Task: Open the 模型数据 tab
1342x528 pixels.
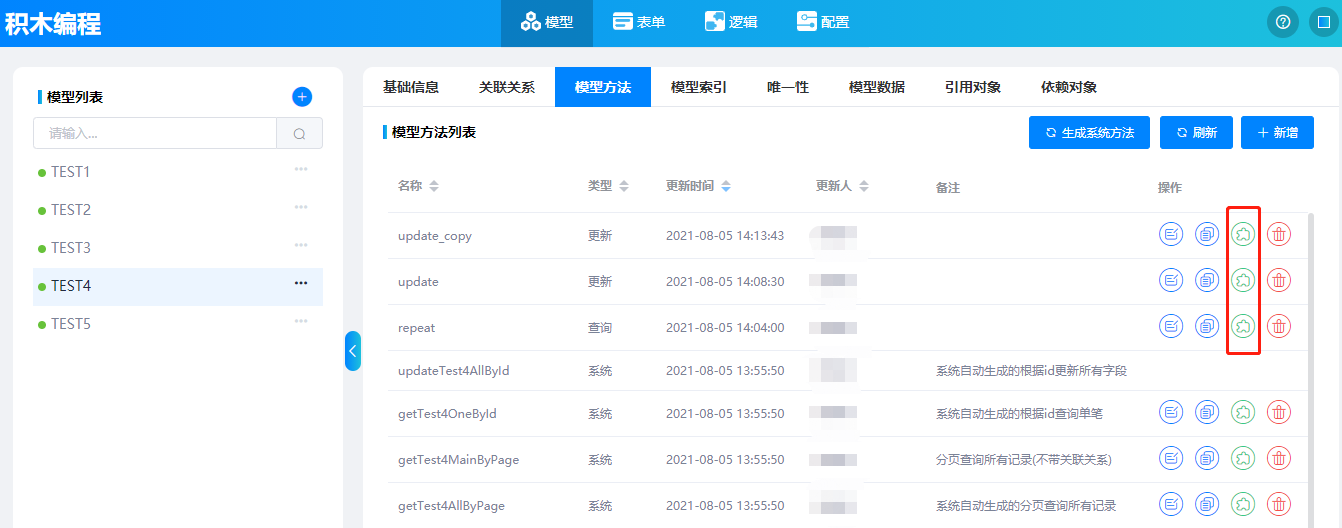Action: (x=877, y=87)
